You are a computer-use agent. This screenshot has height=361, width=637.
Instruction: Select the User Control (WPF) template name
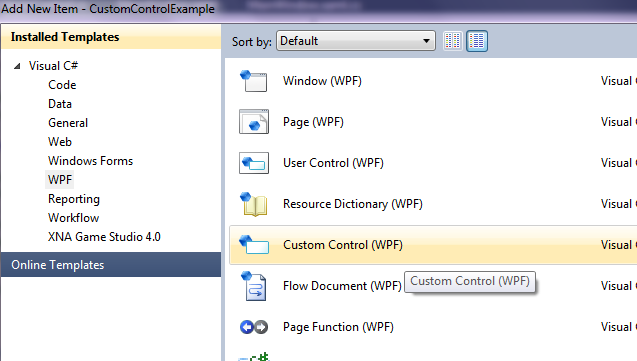[x=333, y=163]
